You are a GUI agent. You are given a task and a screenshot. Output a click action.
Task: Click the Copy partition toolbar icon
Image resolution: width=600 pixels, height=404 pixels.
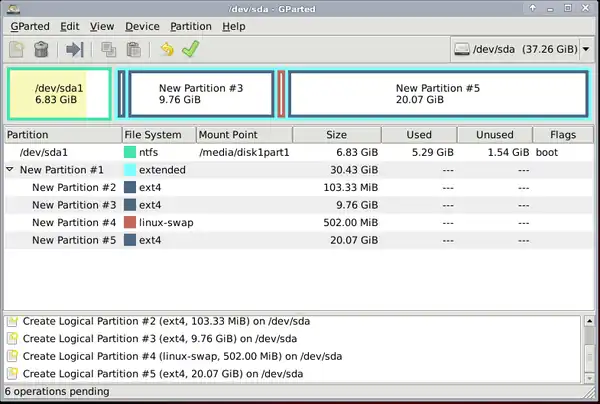107,48
